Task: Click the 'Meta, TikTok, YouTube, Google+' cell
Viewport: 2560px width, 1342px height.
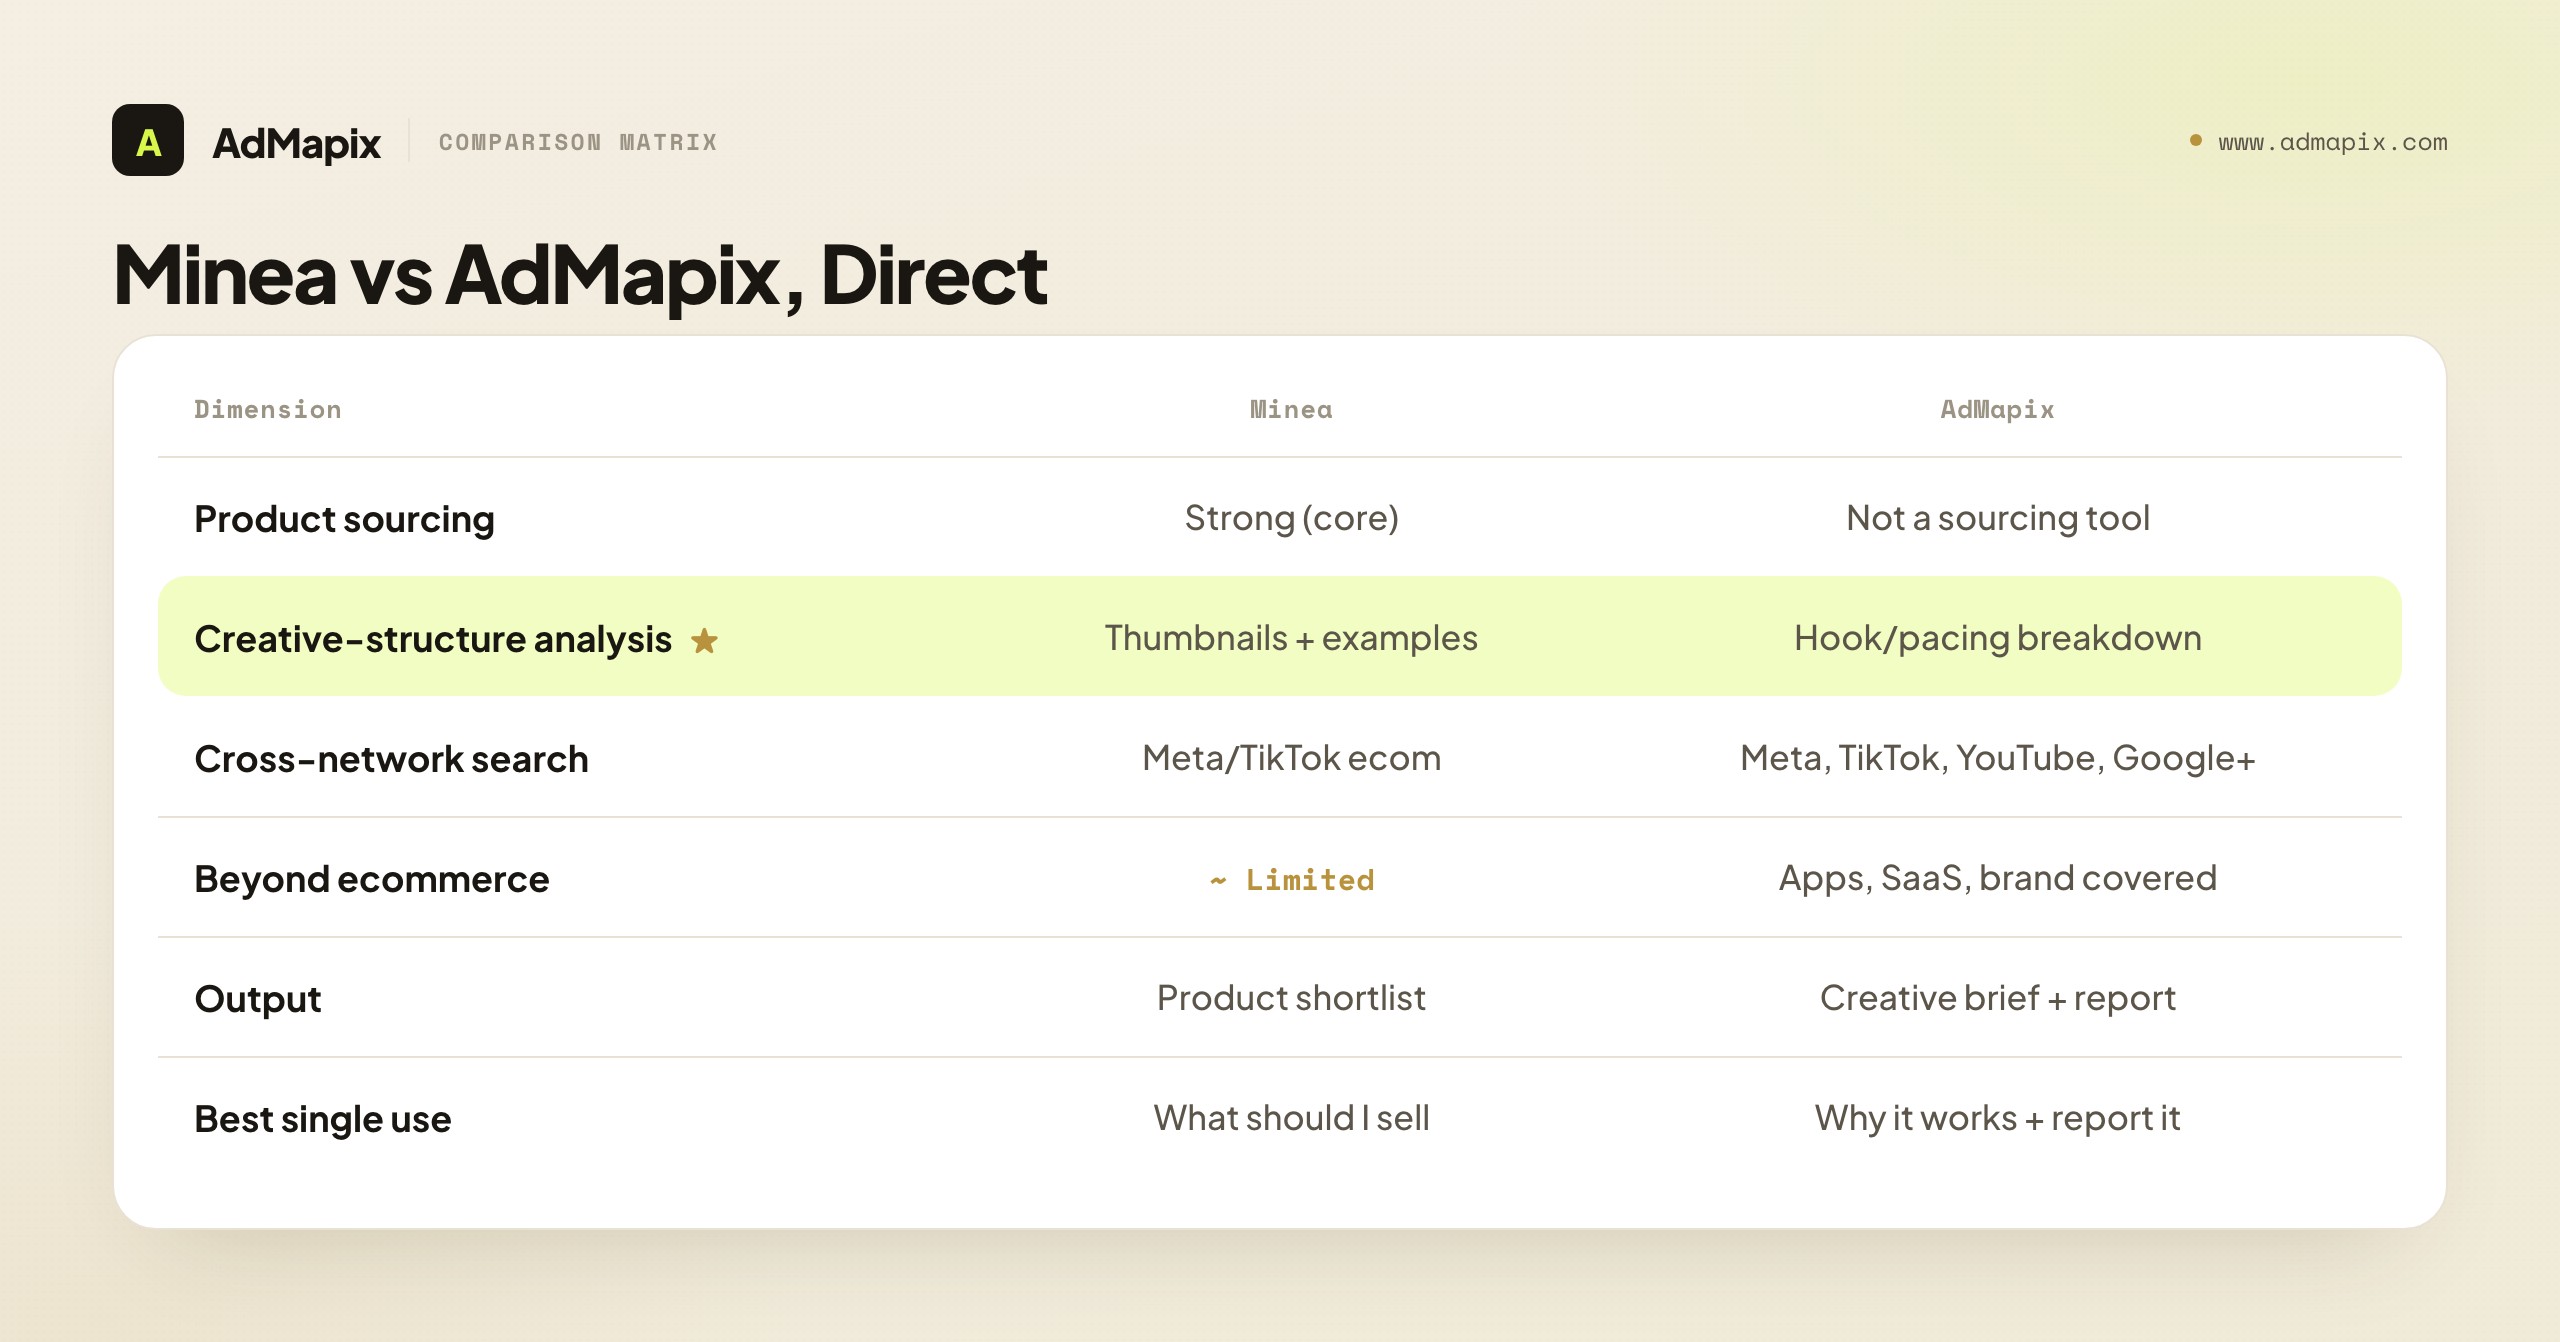Action: 1997,758
